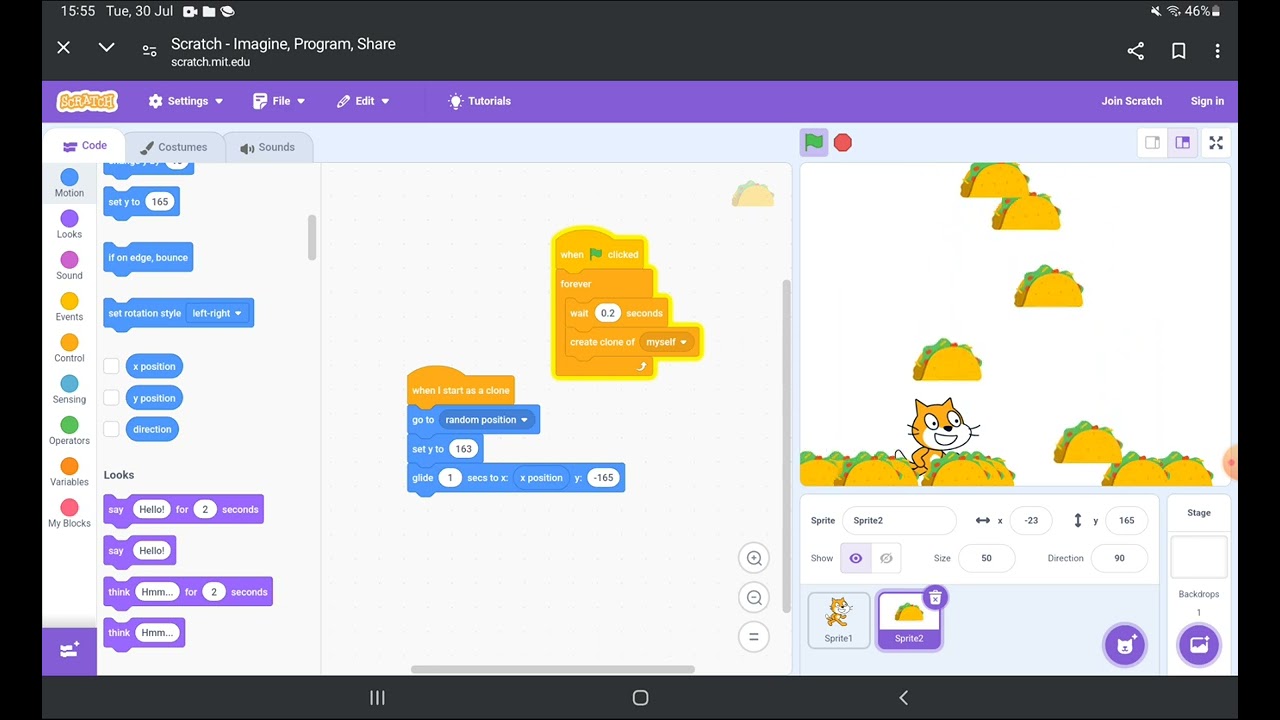Edit the sprite name field Sprite2

tap(899, 520)
